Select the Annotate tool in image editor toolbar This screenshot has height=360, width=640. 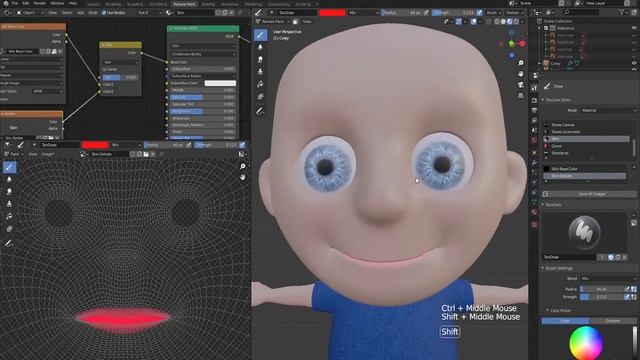click(9, 243)
